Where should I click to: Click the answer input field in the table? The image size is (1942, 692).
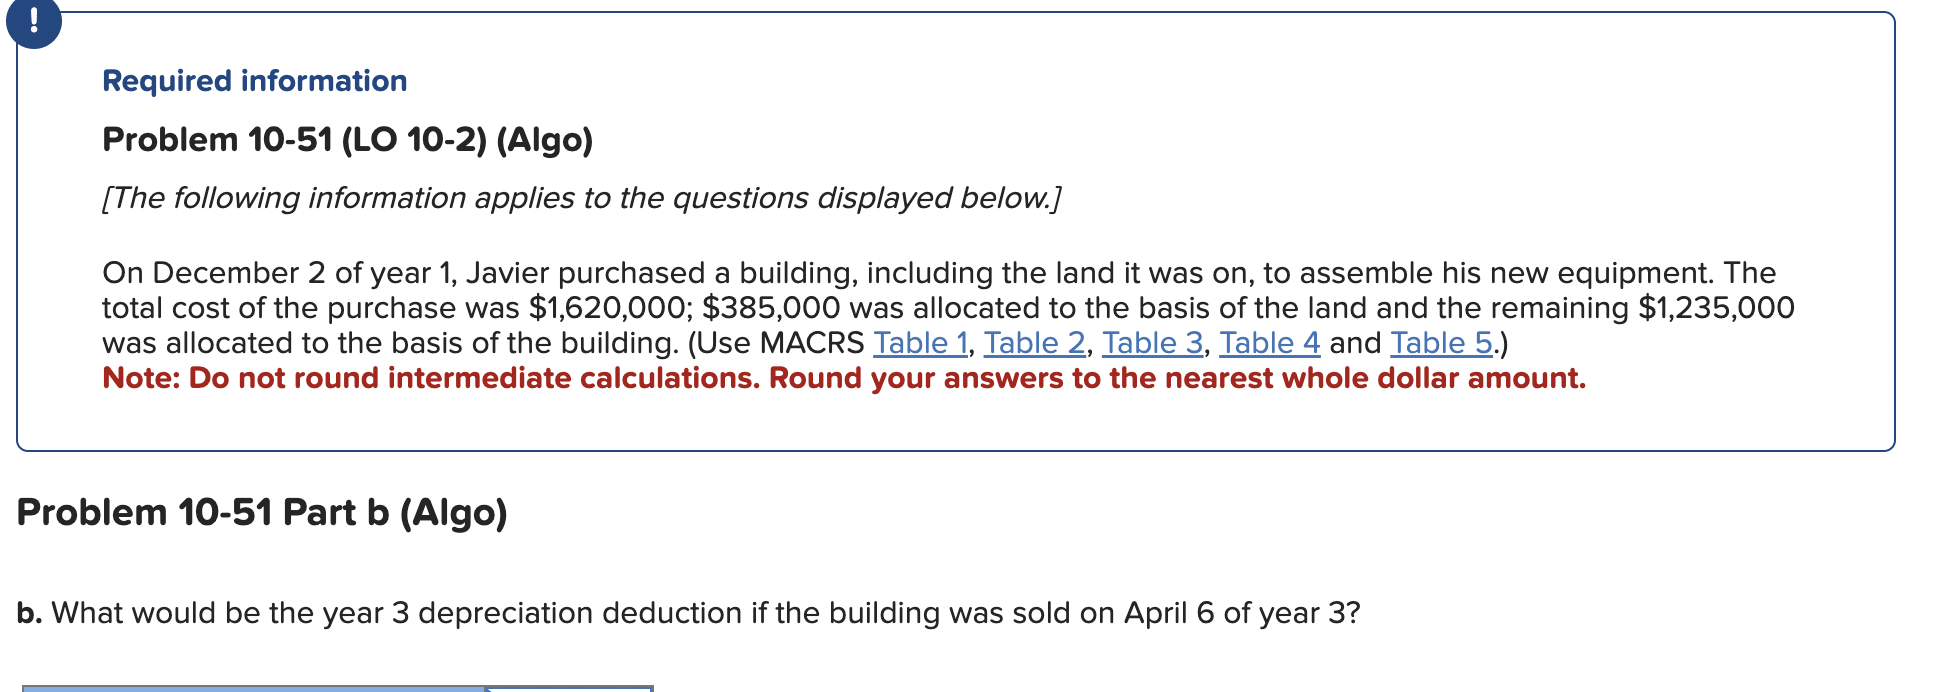(570, 687)
